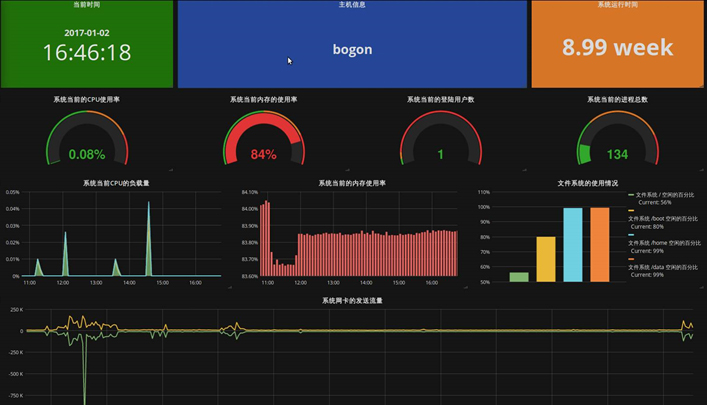Image resolution: width=707 pixels, height=405 pixels.
Task: Click Current: 80% legend value
Action: (x=647, y=226)
